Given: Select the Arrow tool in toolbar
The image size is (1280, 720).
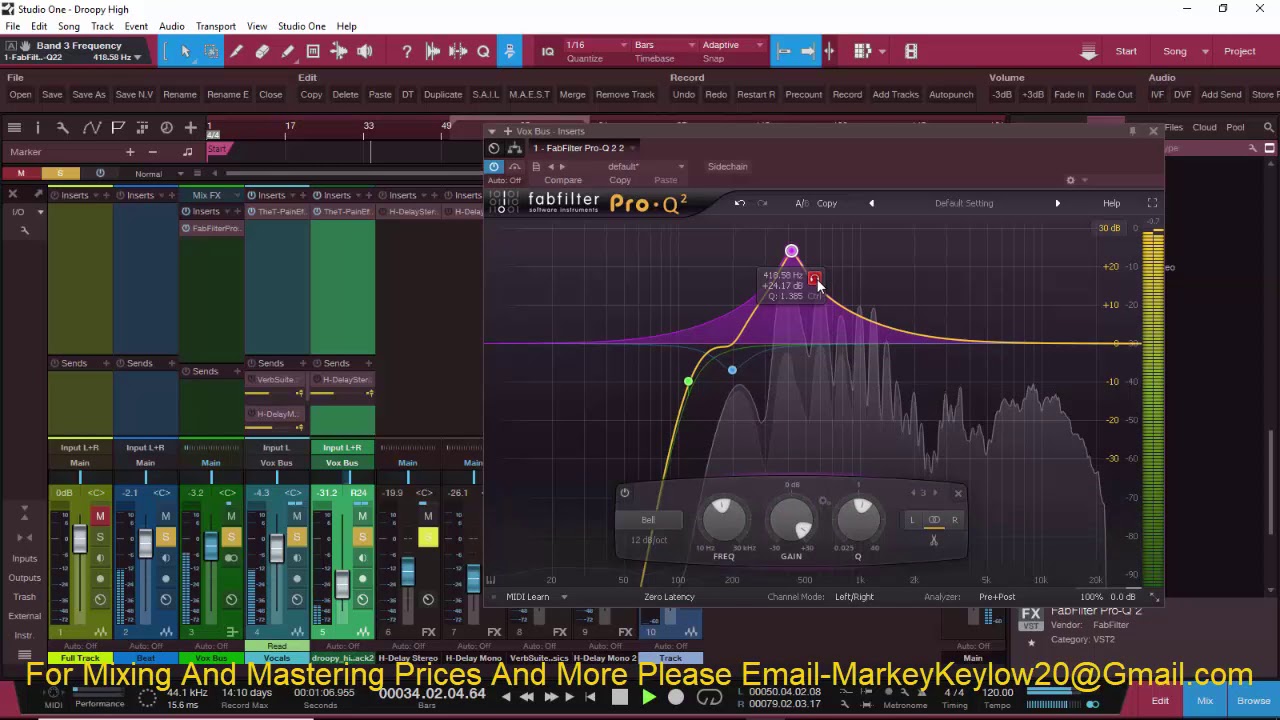Looking at the screenshot, I should pyautogui.click(x=185, y=51).
